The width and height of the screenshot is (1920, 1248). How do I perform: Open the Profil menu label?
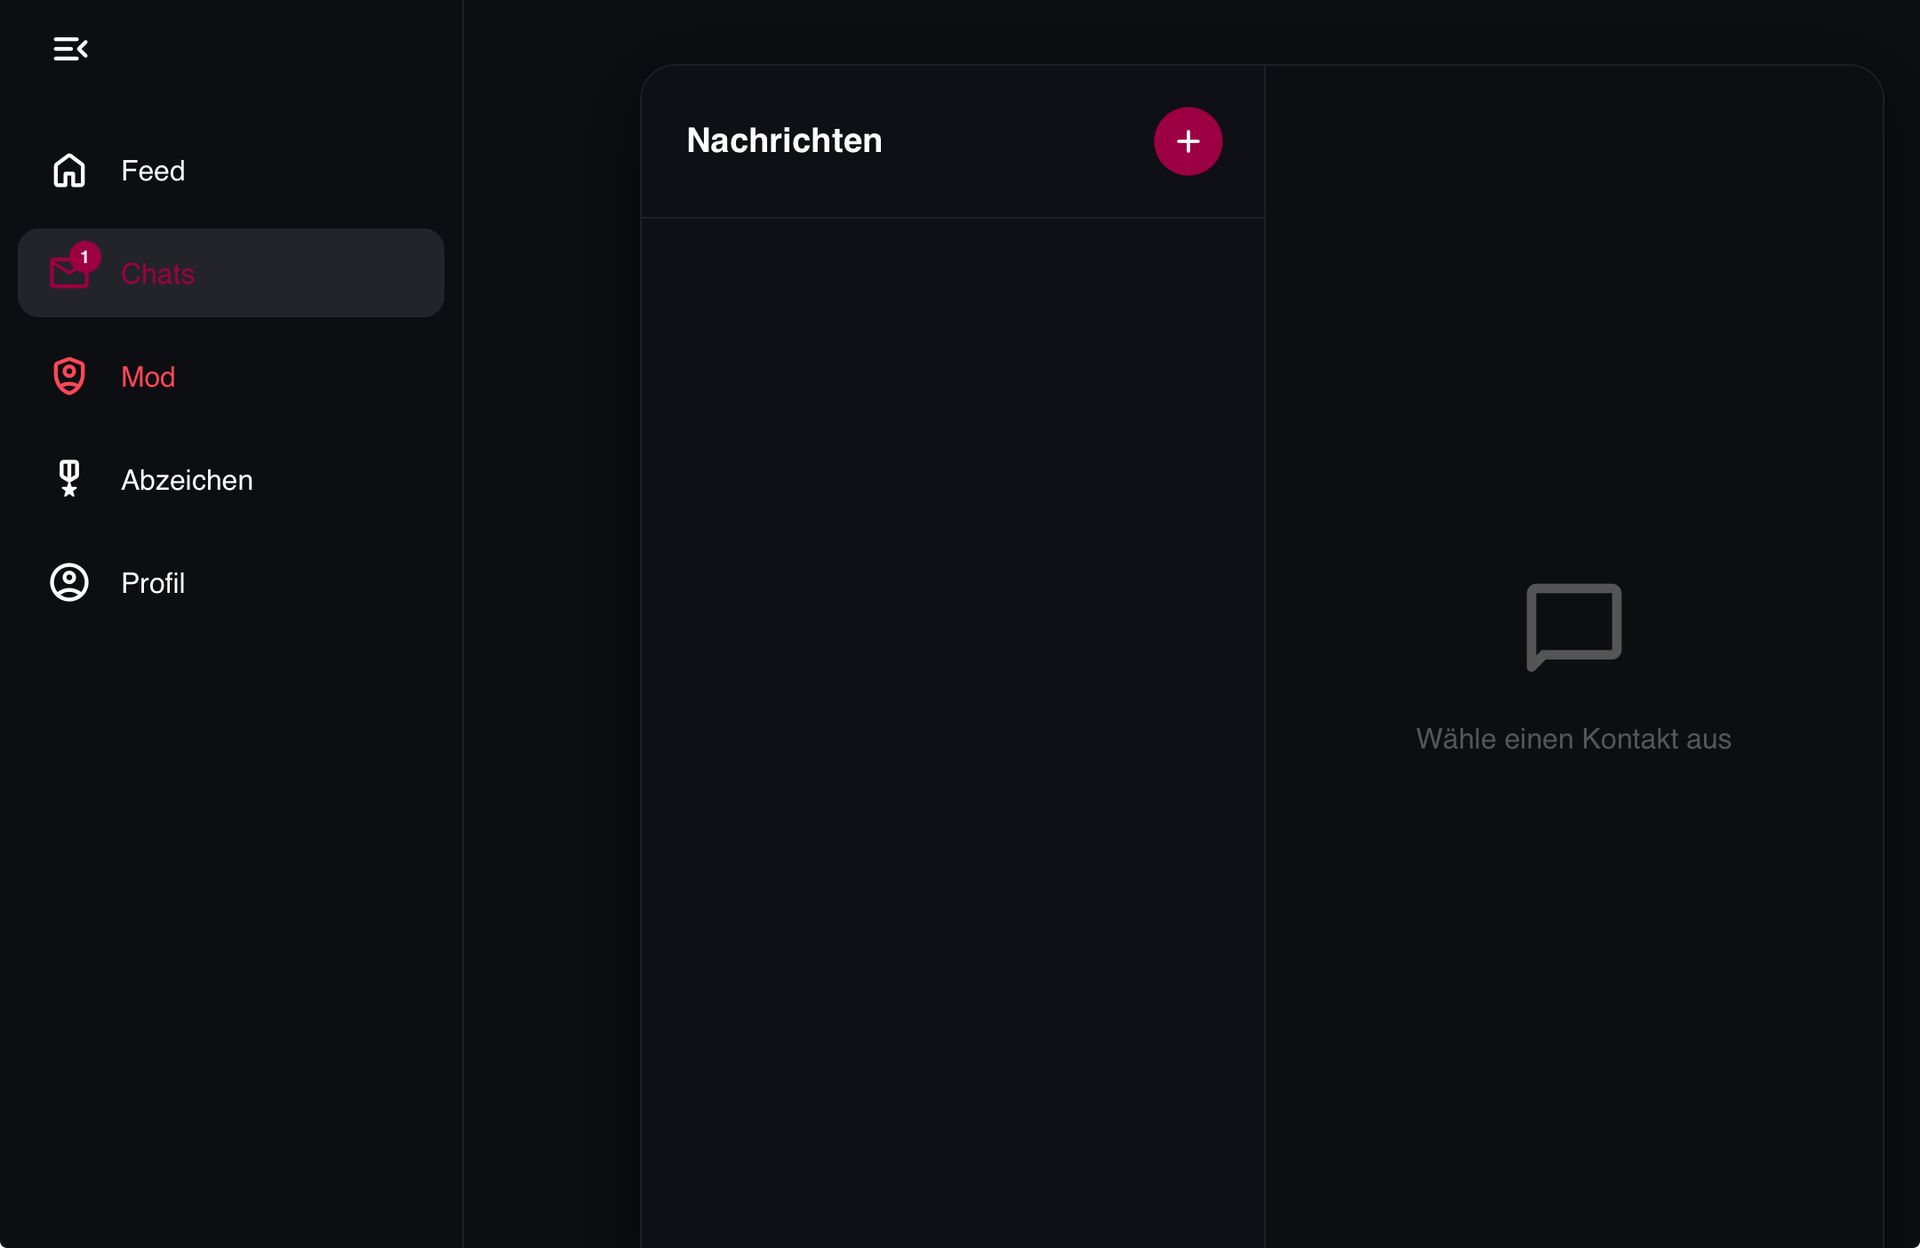[153, 583]
